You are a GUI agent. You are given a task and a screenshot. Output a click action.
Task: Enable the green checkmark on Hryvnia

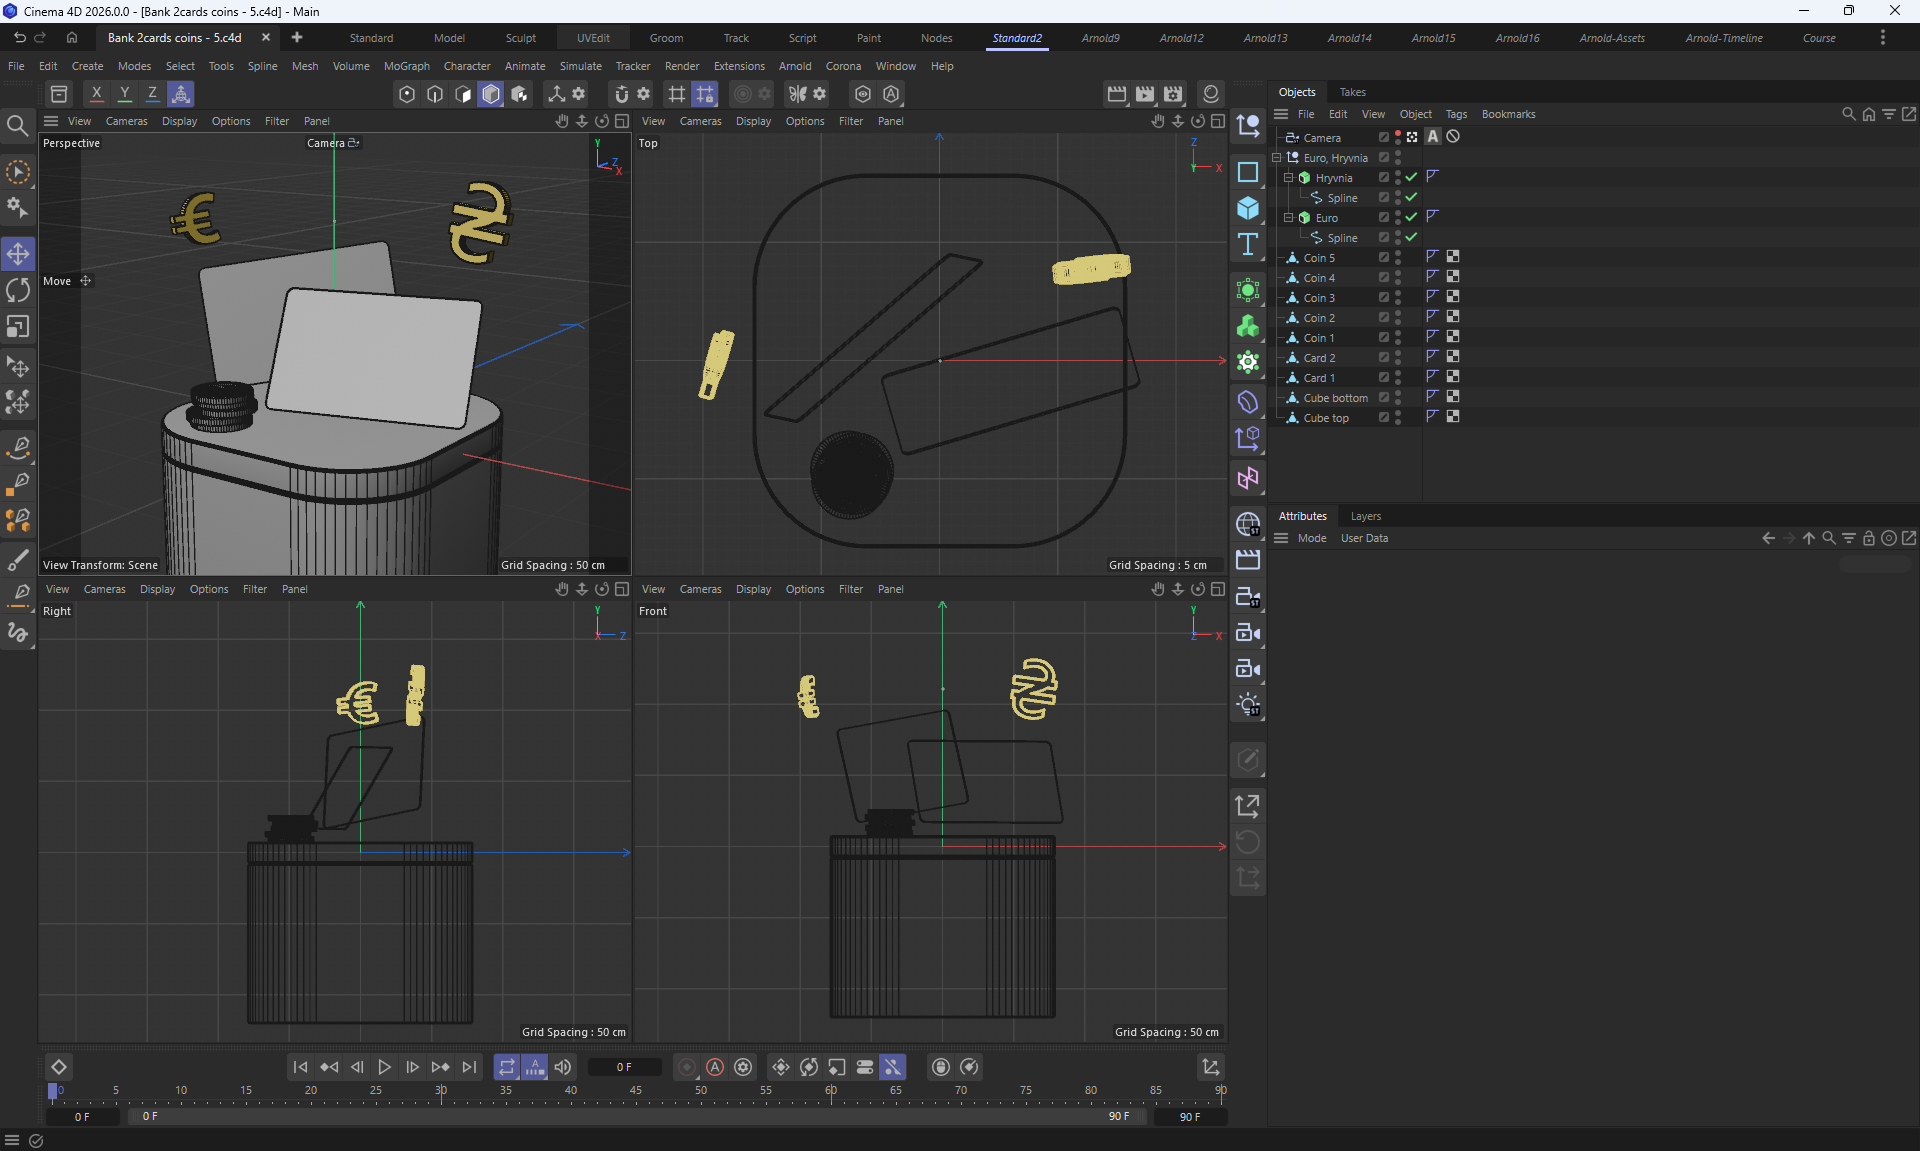tap(1411, 177)
